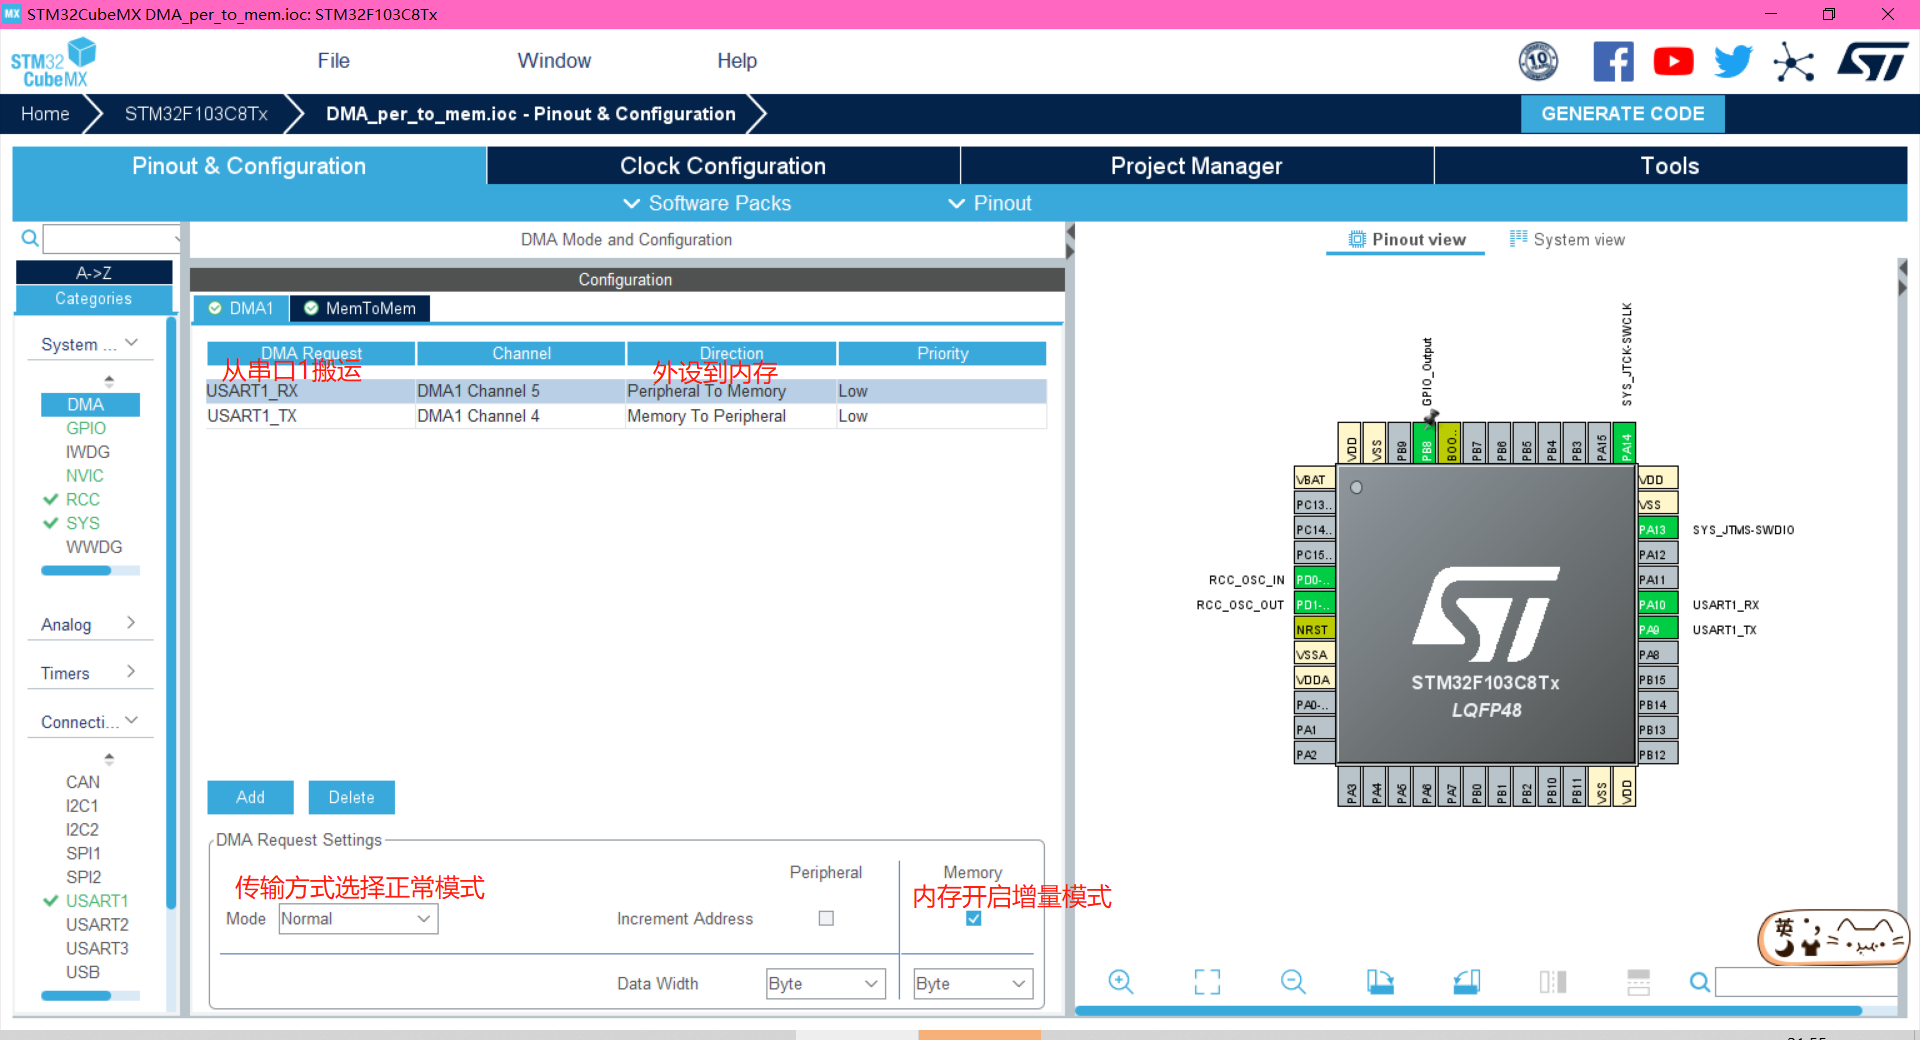The width and height of the screenshot is (1920, 1040).
Task: Add a new DMA request
Action: pos(250,797)
